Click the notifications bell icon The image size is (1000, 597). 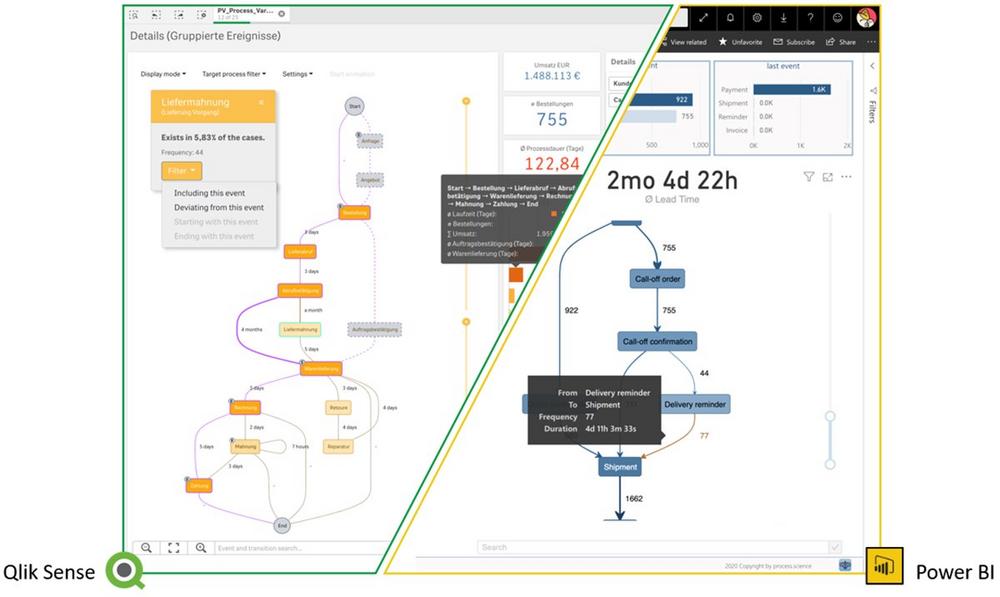pos(729,18)
